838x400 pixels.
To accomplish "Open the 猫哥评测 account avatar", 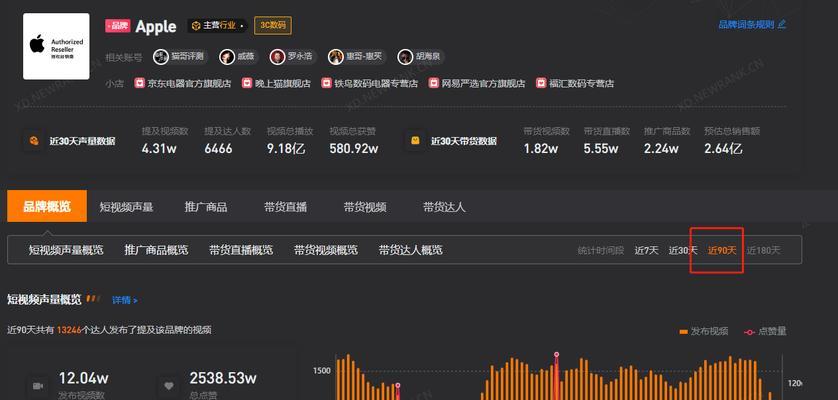I will (x=161, y=57).
